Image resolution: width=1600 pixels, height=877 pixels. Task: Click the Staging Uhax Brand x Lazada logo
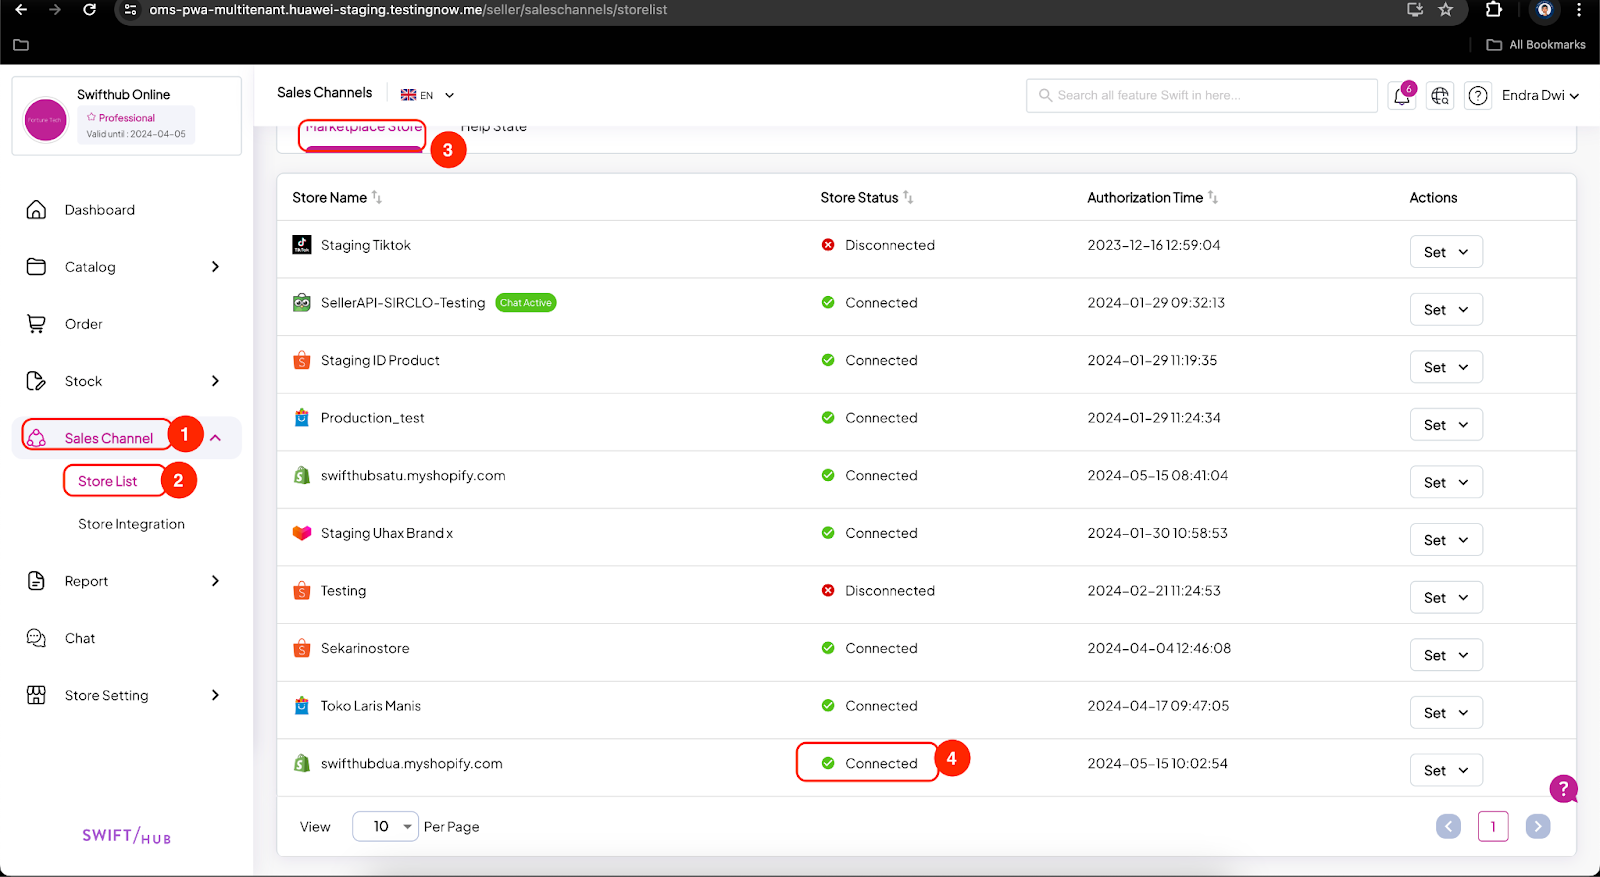(301, 533)
